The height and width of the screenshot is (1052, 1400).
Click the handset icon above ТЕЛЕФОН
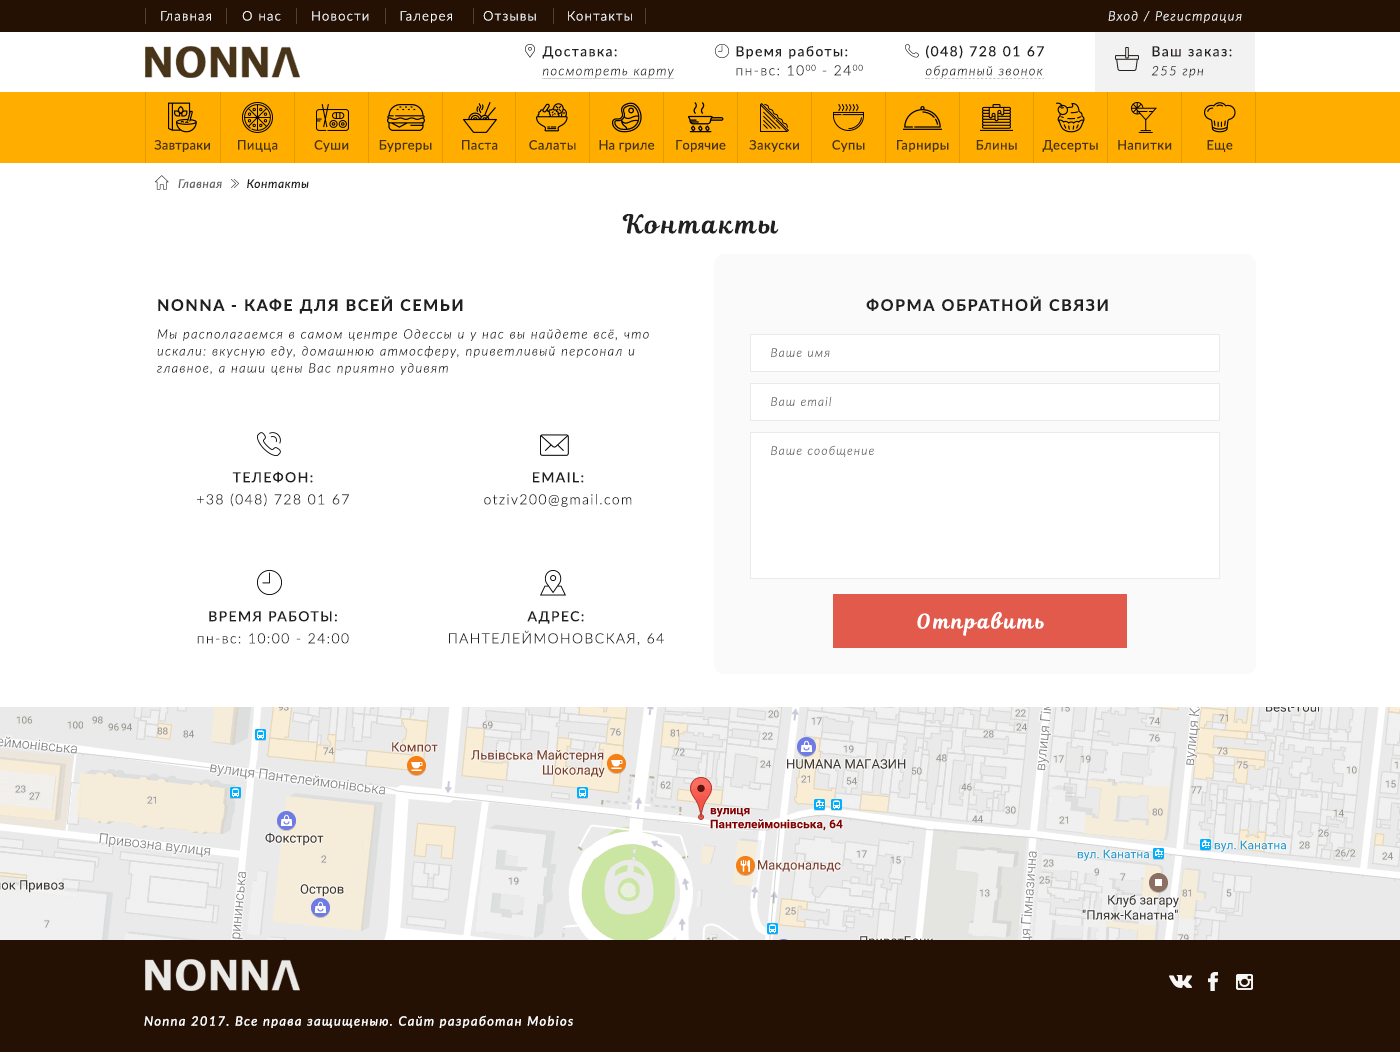pyautogui.click(x=270, y=443)
